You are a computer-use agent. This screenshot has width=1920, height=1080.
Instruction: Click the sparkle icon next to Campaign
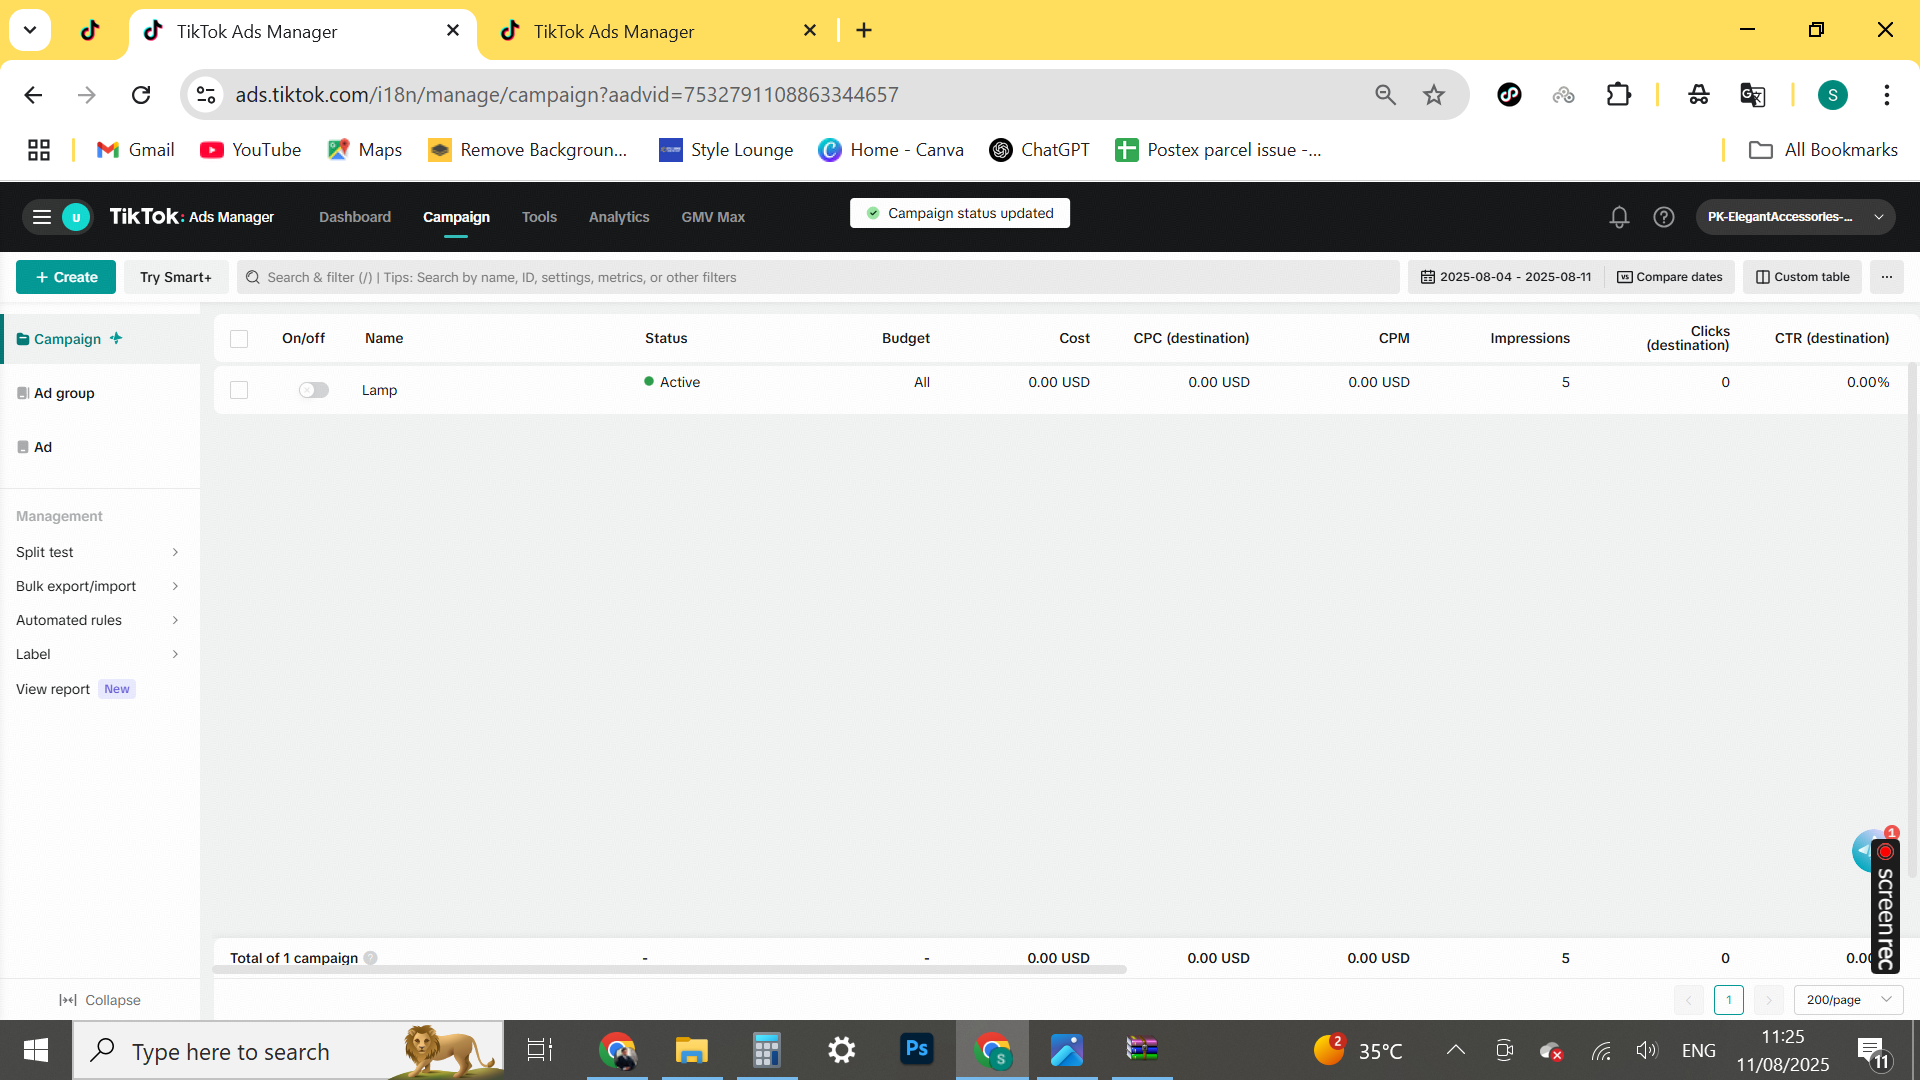tap(116, 338)
